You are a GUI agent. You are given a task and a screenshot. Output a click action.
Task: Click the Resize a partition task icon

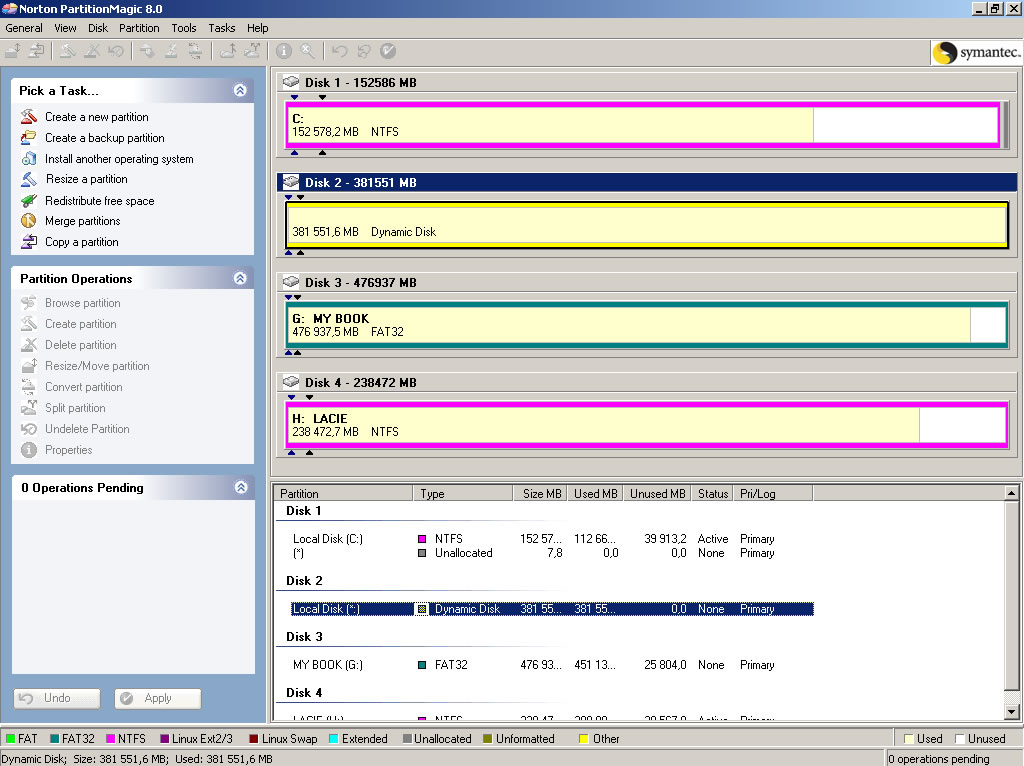coord(29,179)
